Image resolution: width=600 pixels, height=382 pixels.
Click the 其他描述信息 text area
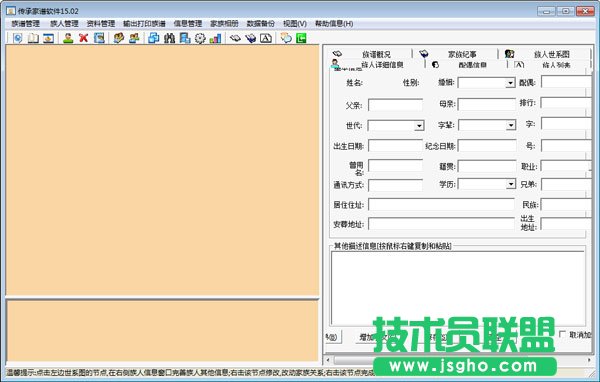coord(458,288)
